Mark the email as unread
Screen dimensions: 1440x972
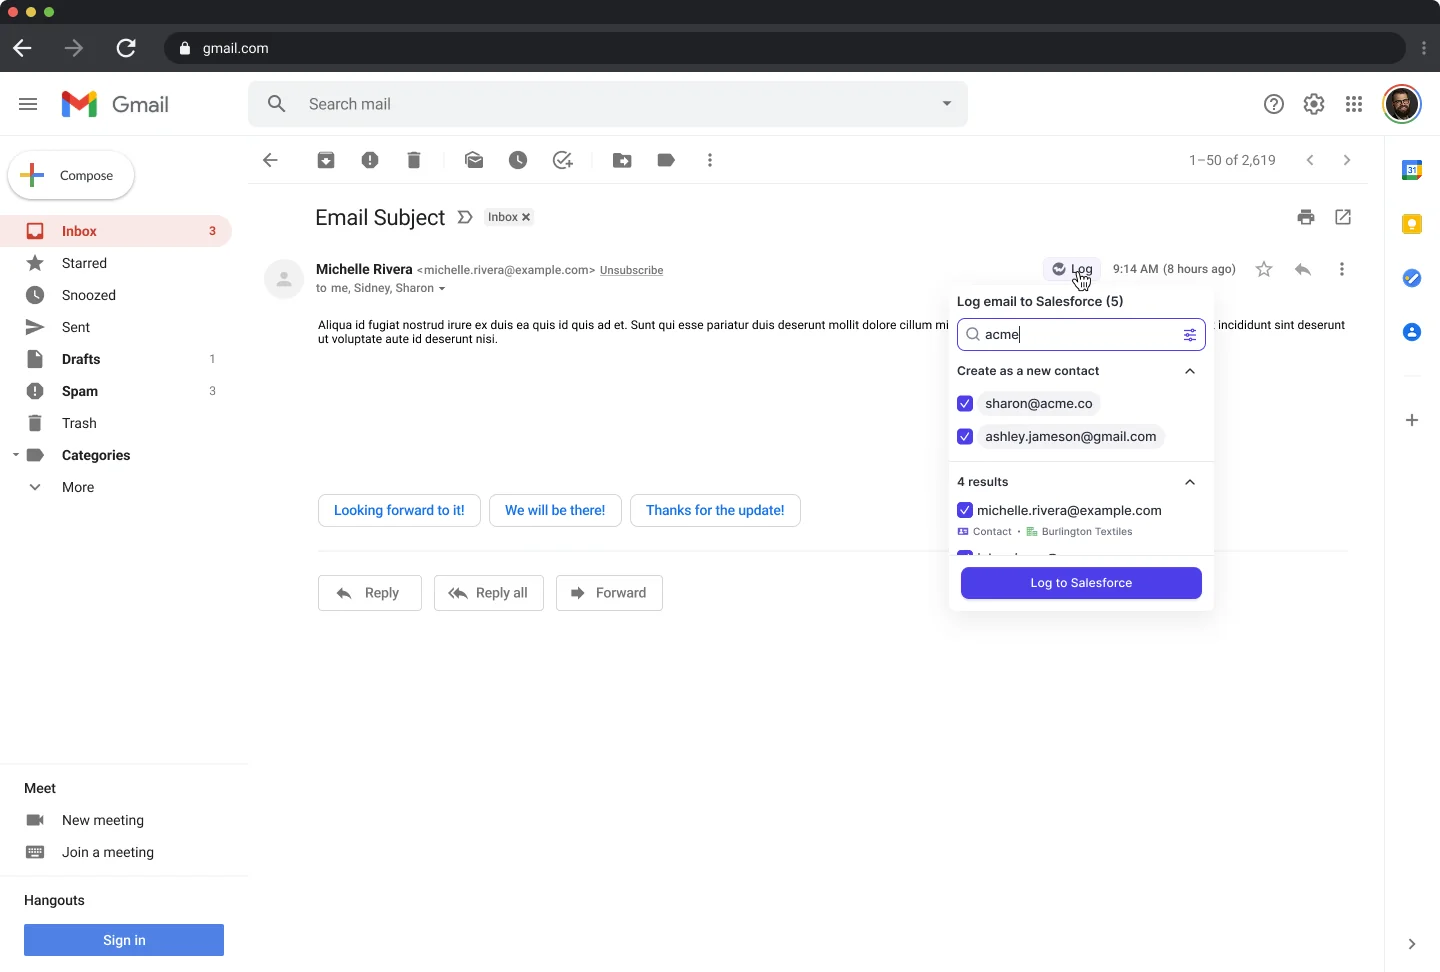coord(474,160)
